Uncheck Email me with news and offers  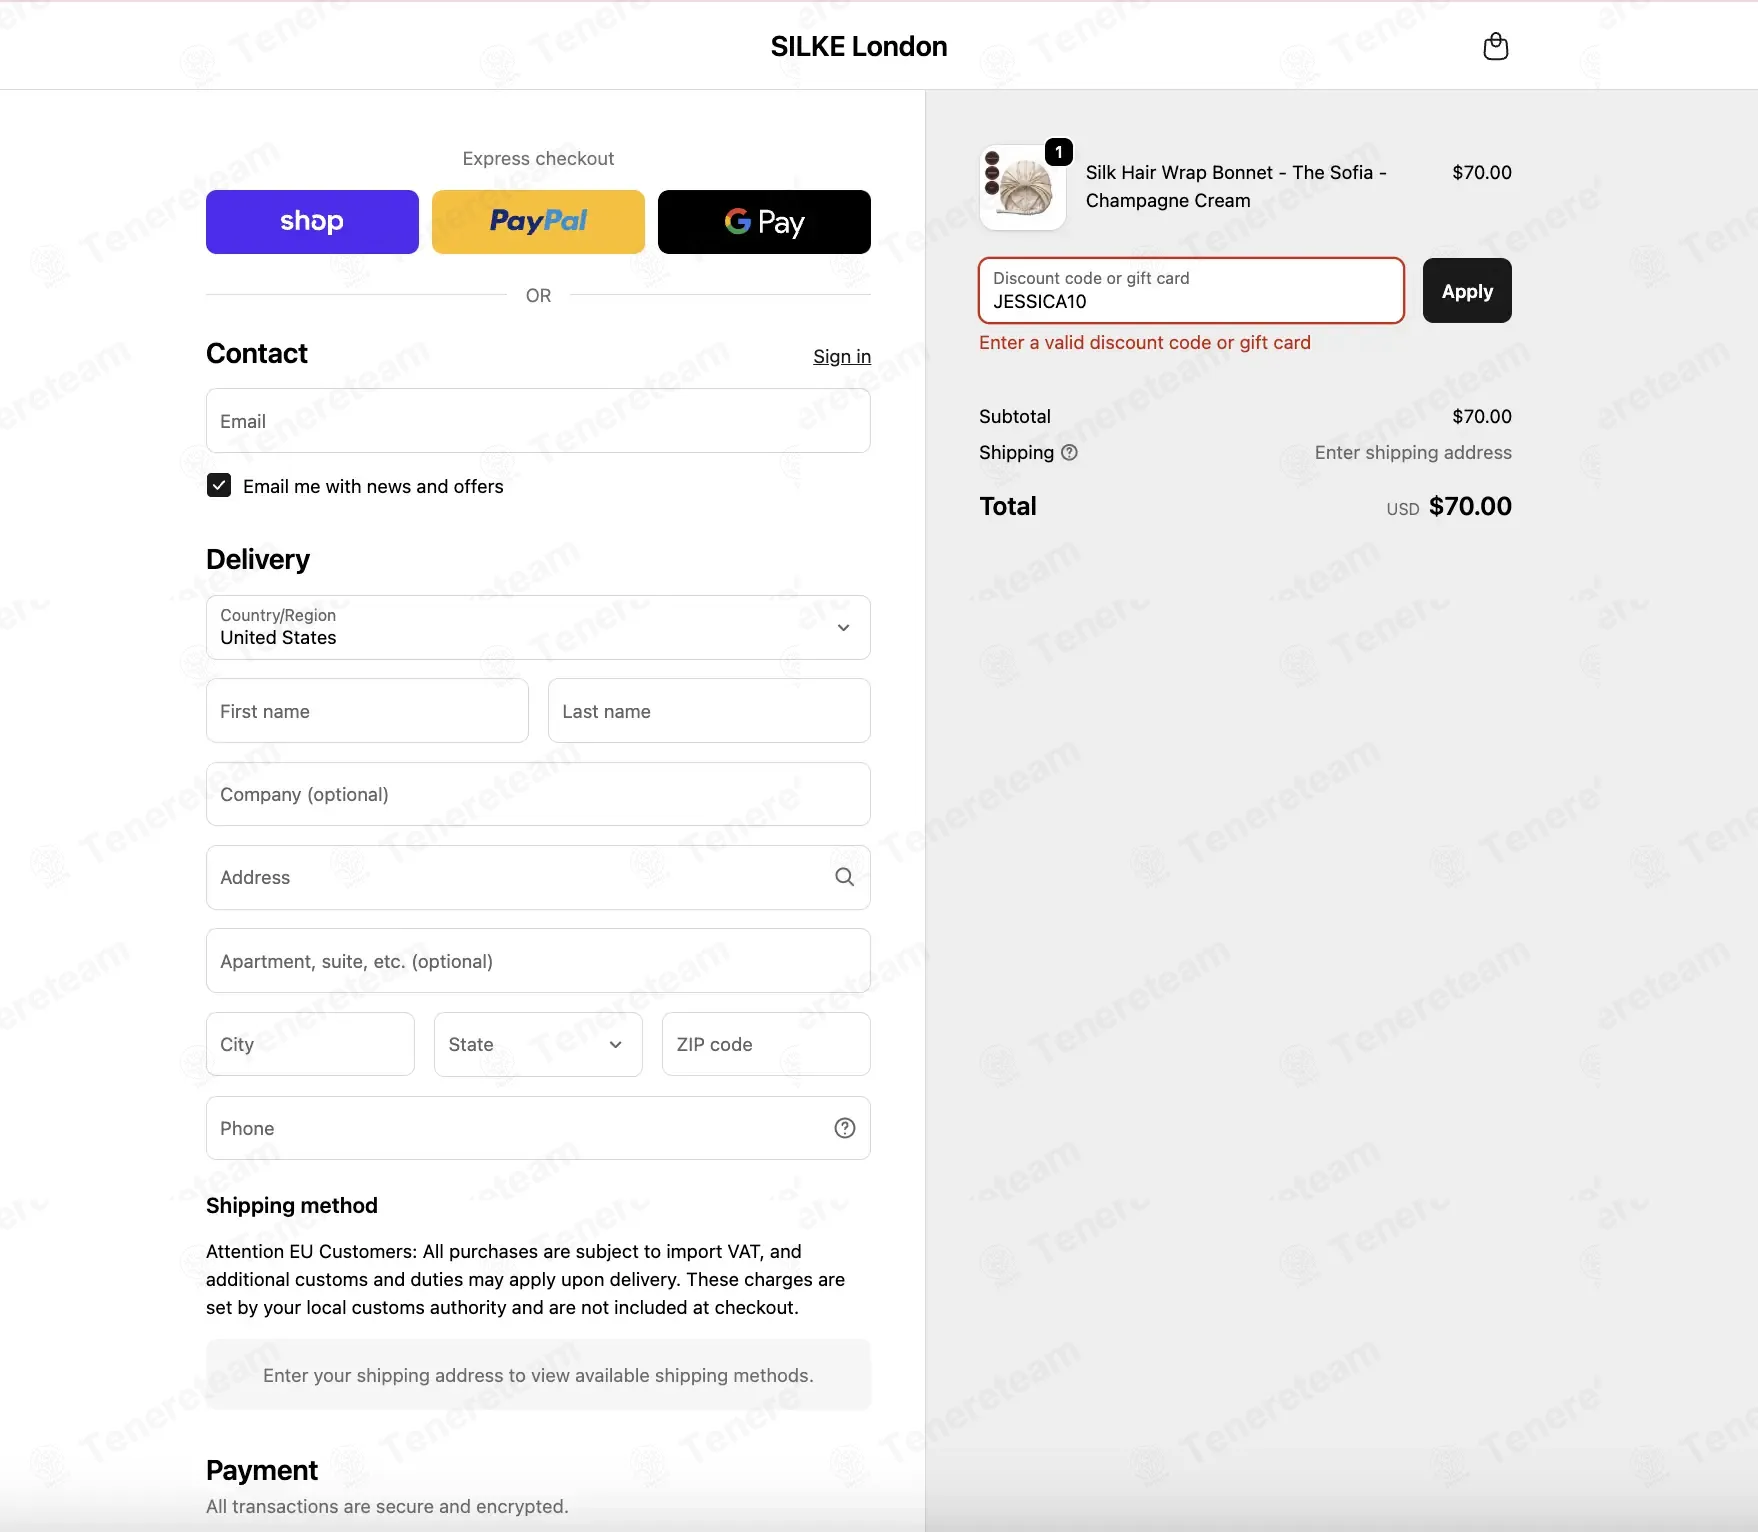(219, 486)
